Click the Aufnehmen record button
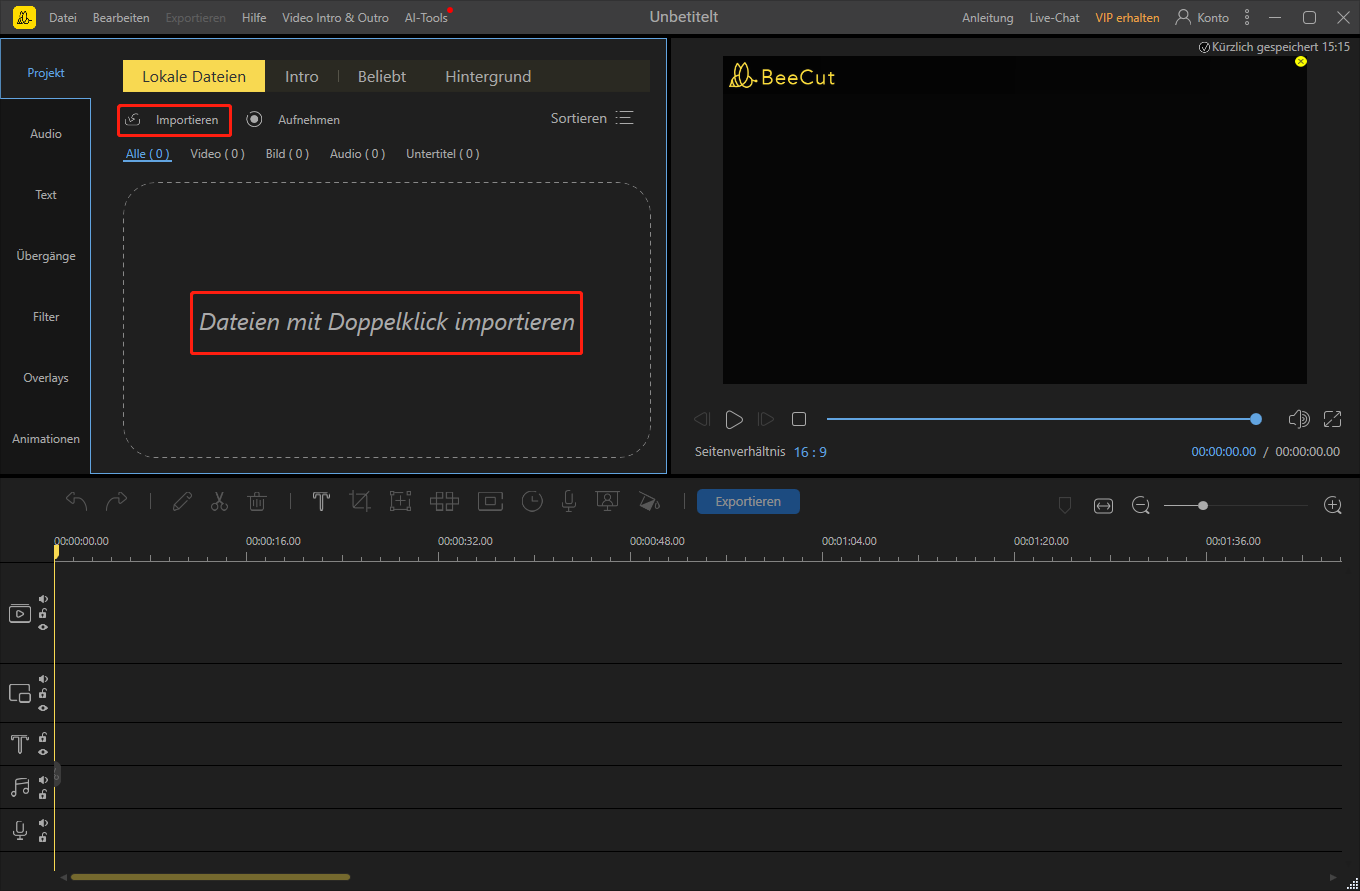This screenshot has height=891, width=1360. 294,120
